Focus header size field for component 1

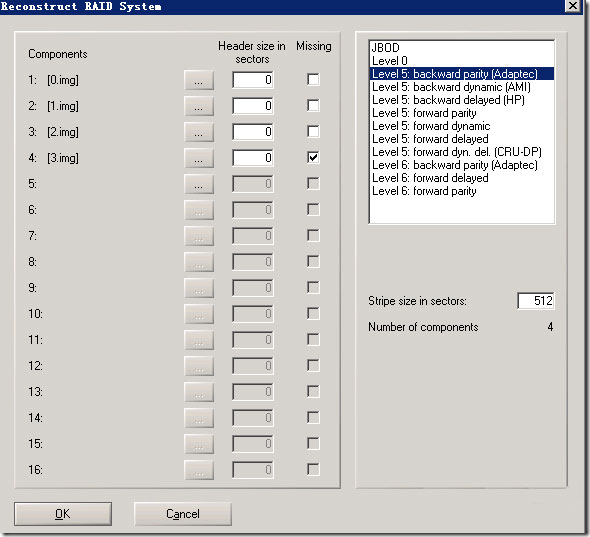tap(253, 80)
